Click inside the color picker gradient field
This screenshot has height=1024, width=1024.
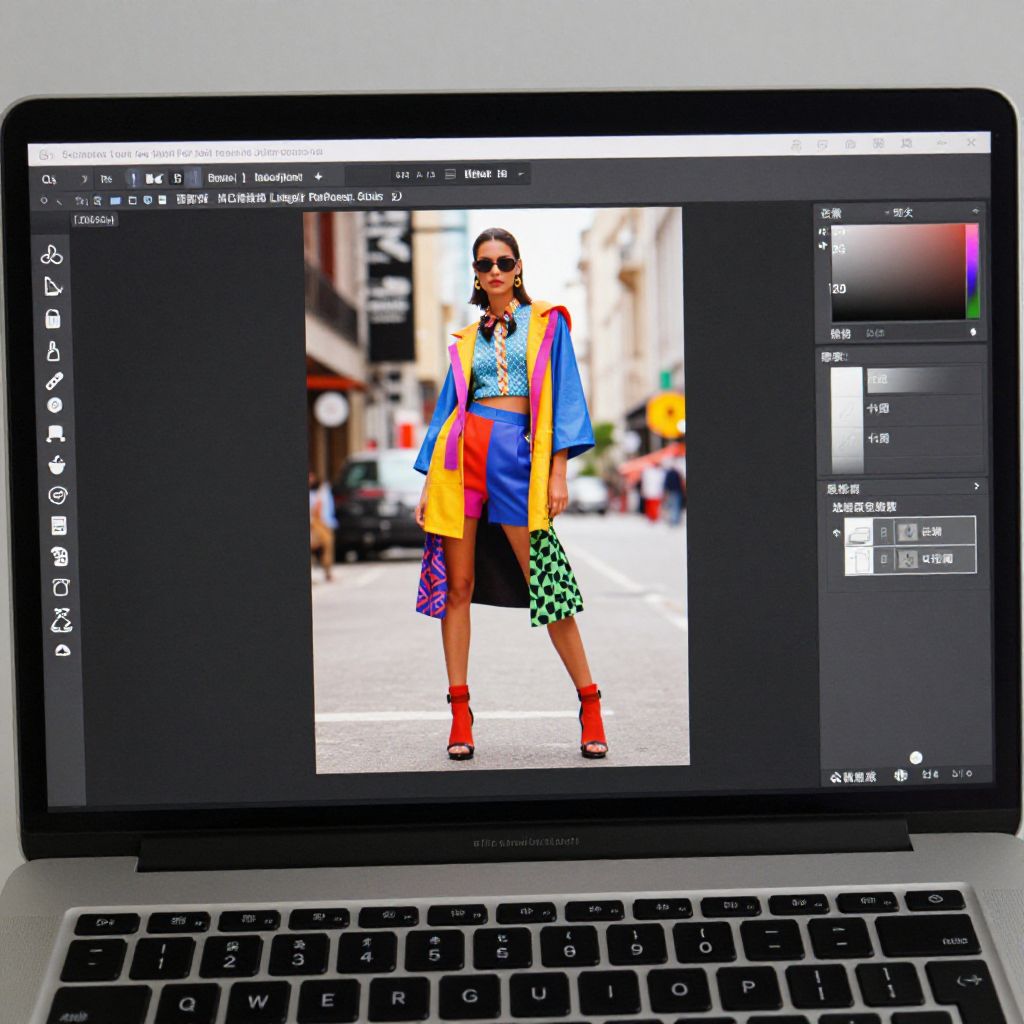tap(897, 270)
